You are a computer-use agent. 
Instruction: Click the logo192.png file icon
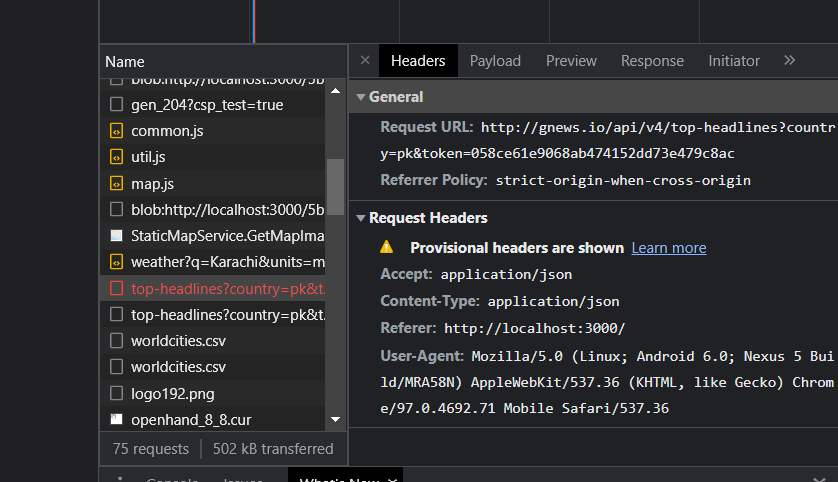pos(116,393)
